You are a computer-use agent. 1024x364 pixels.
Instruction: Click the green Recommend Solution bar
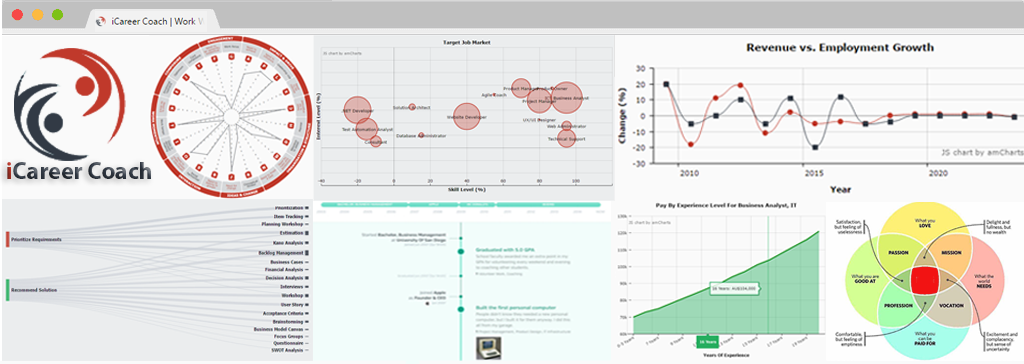pyautogui.click(x=7, y=290)
